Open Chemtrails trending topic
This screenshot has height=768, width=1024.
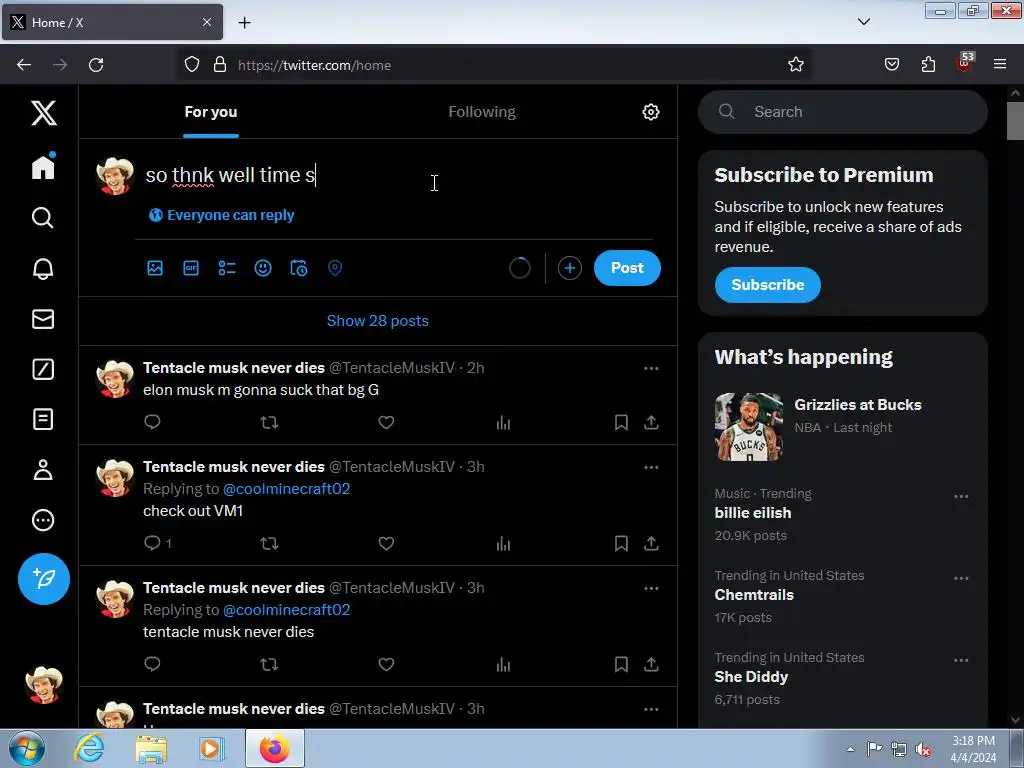pyautogui.click(x=754, y=595)
